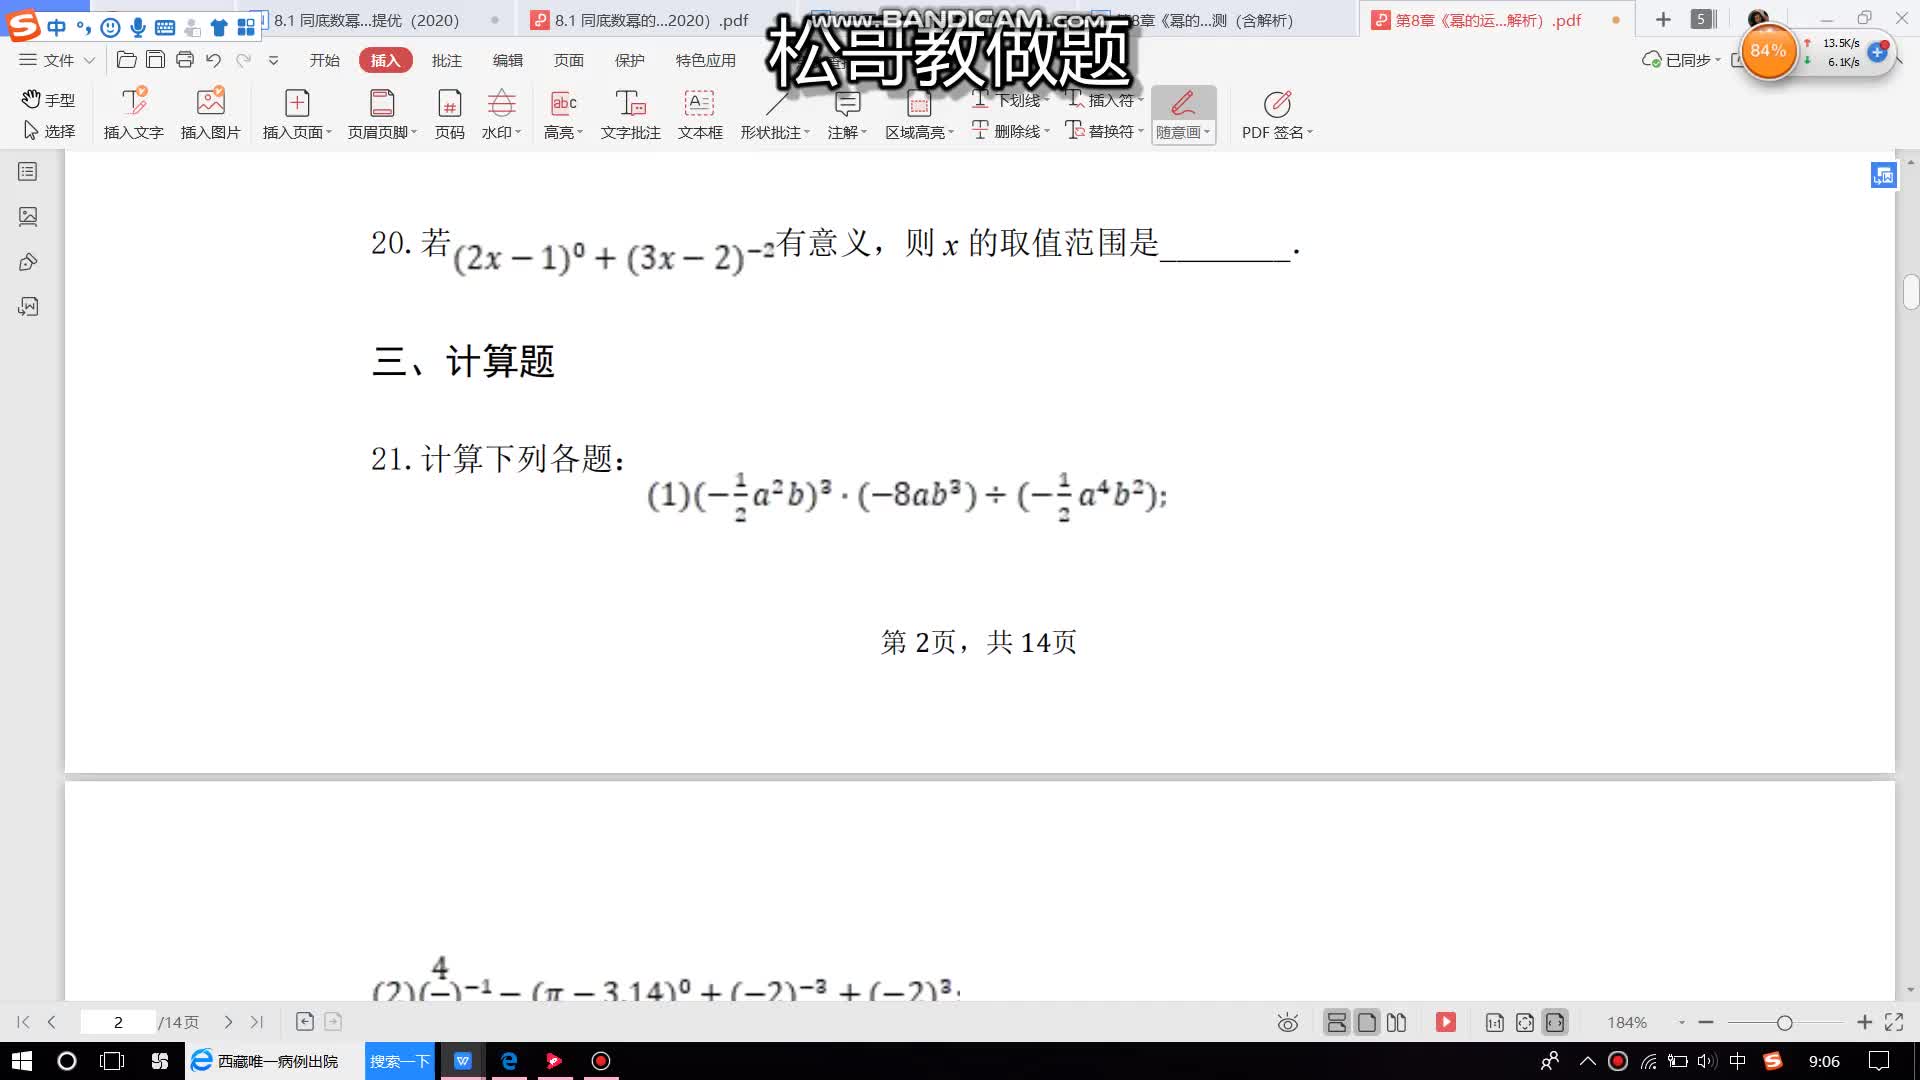This screenshot has height=1080, width=1920.
Task: Switch to the Protect (保护) ribbon tab
Action: [x=630, y=60]
